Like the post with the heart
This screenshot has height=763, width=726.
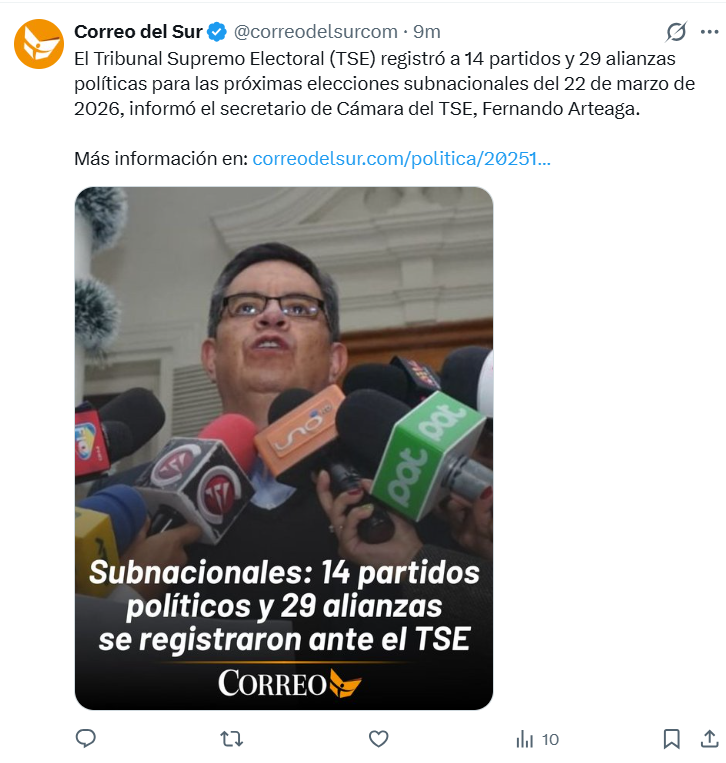[378, 739]
